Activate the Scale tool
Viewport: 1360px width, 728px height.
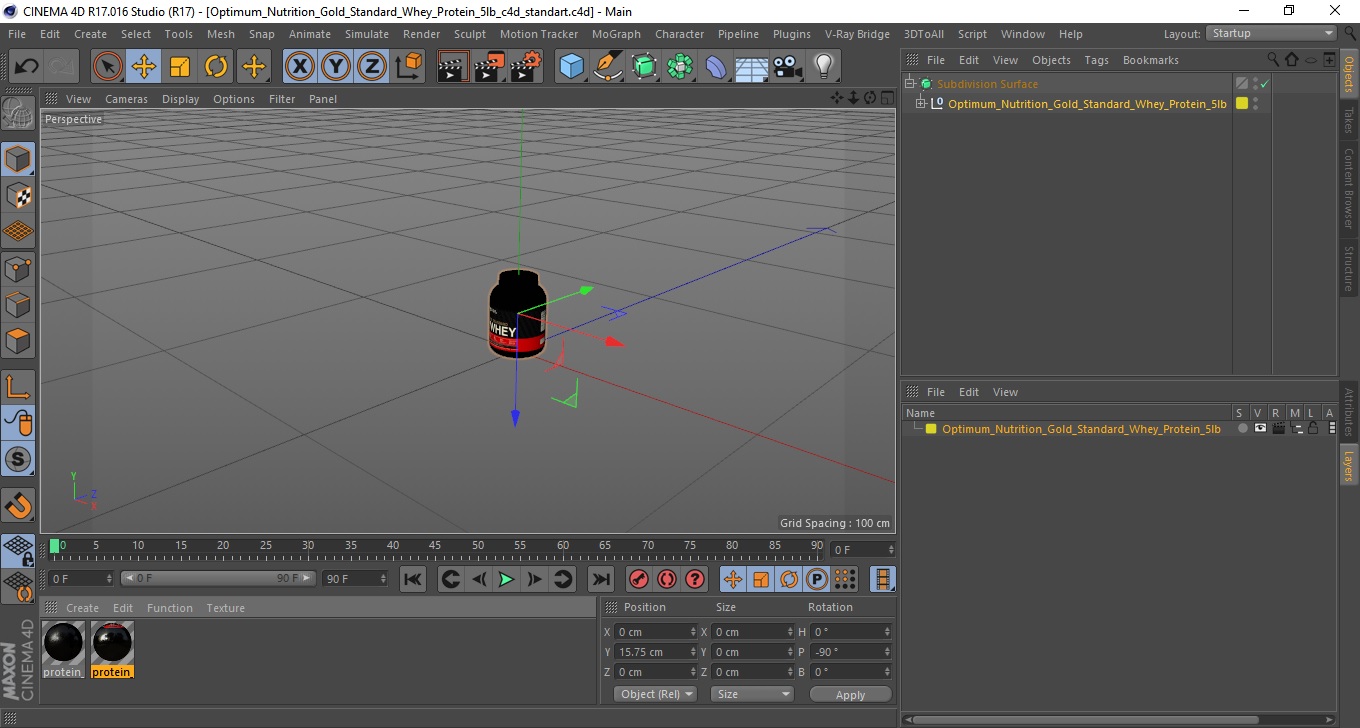click(x=180, y=67)
